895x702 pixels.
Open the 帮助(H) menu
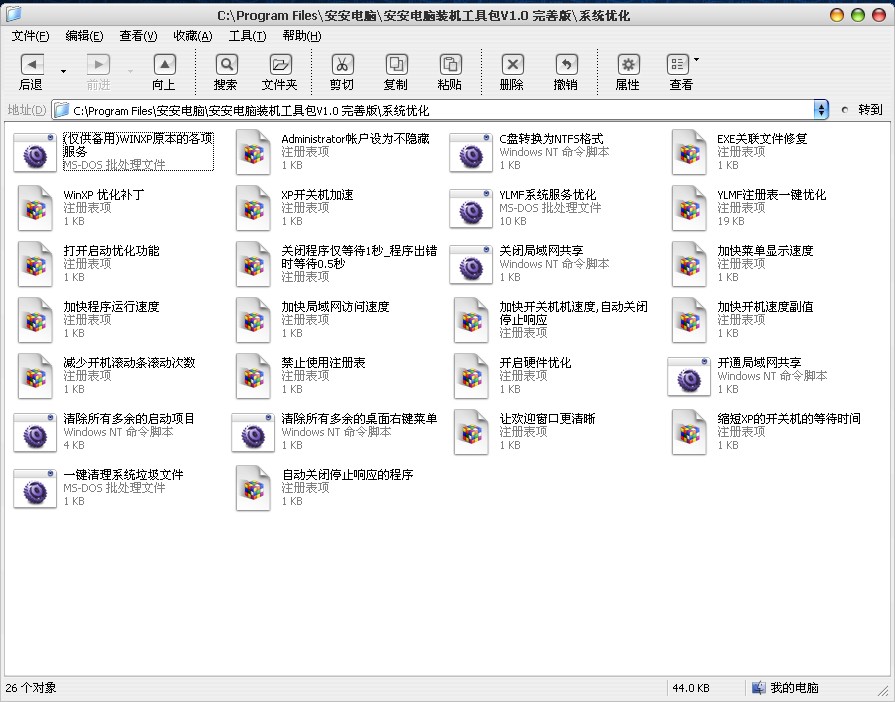tap(301, 36)
